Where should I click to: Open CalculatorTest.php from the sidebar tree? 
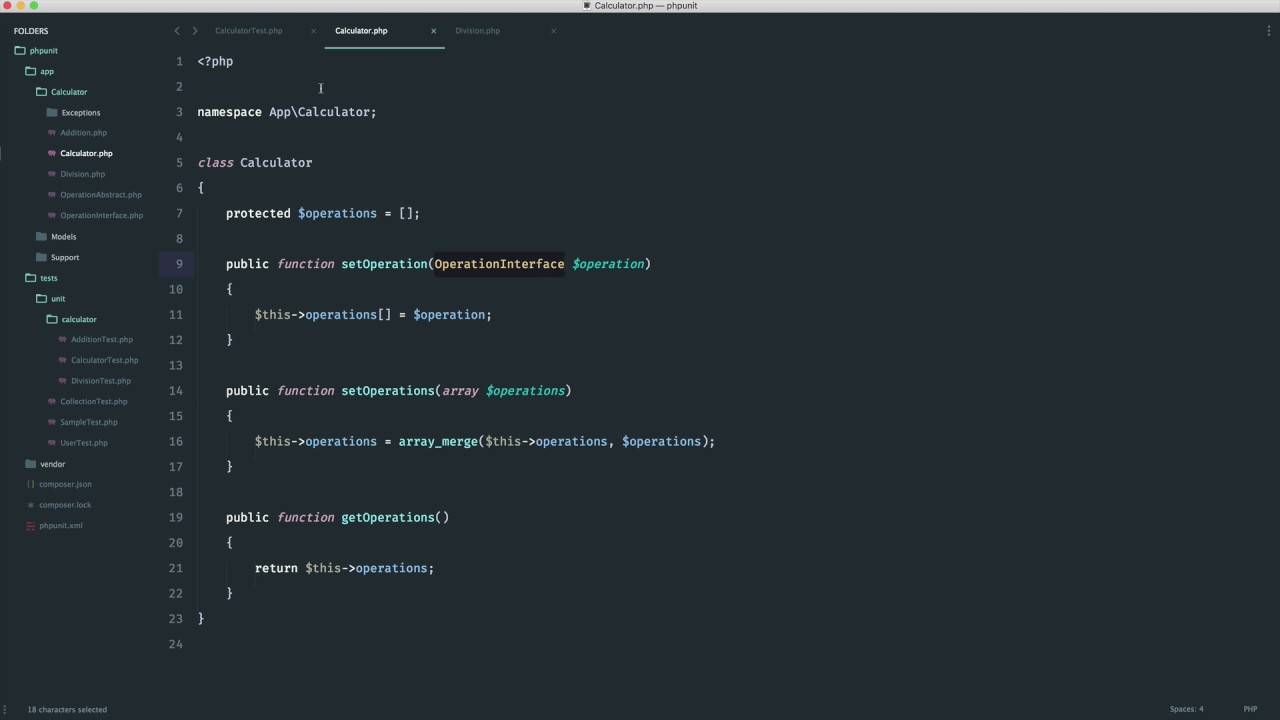[x=105, y=360]
